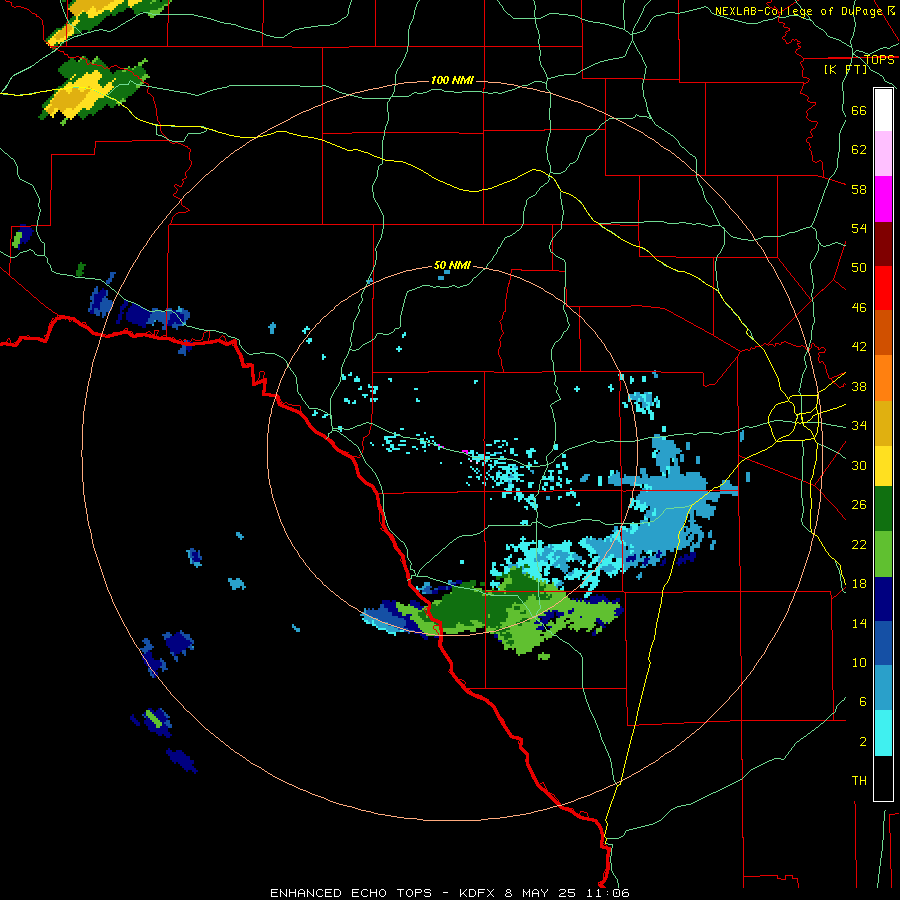Click the light pink legend swatch
The width and height of the screenshot is (900, 900).
pyautogui.click(x=883, y=154)
